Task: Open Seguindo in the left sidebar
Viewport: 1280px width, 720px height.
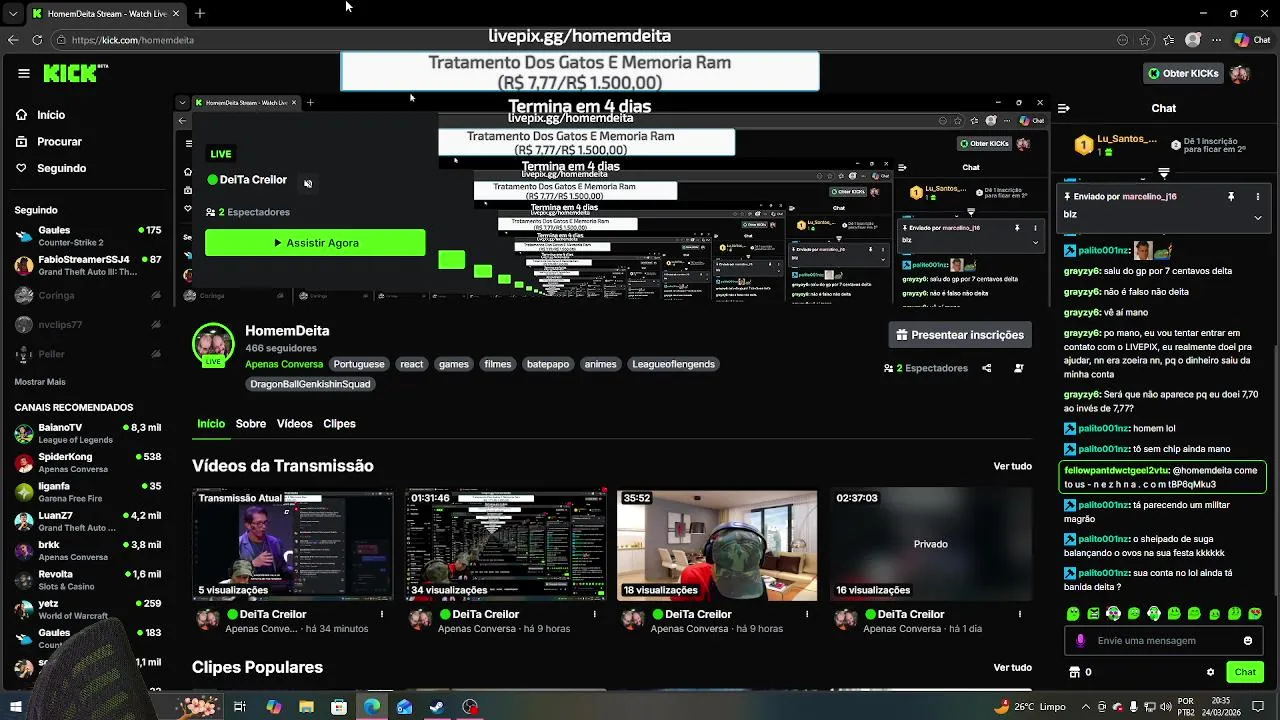Action: point(50,168)
